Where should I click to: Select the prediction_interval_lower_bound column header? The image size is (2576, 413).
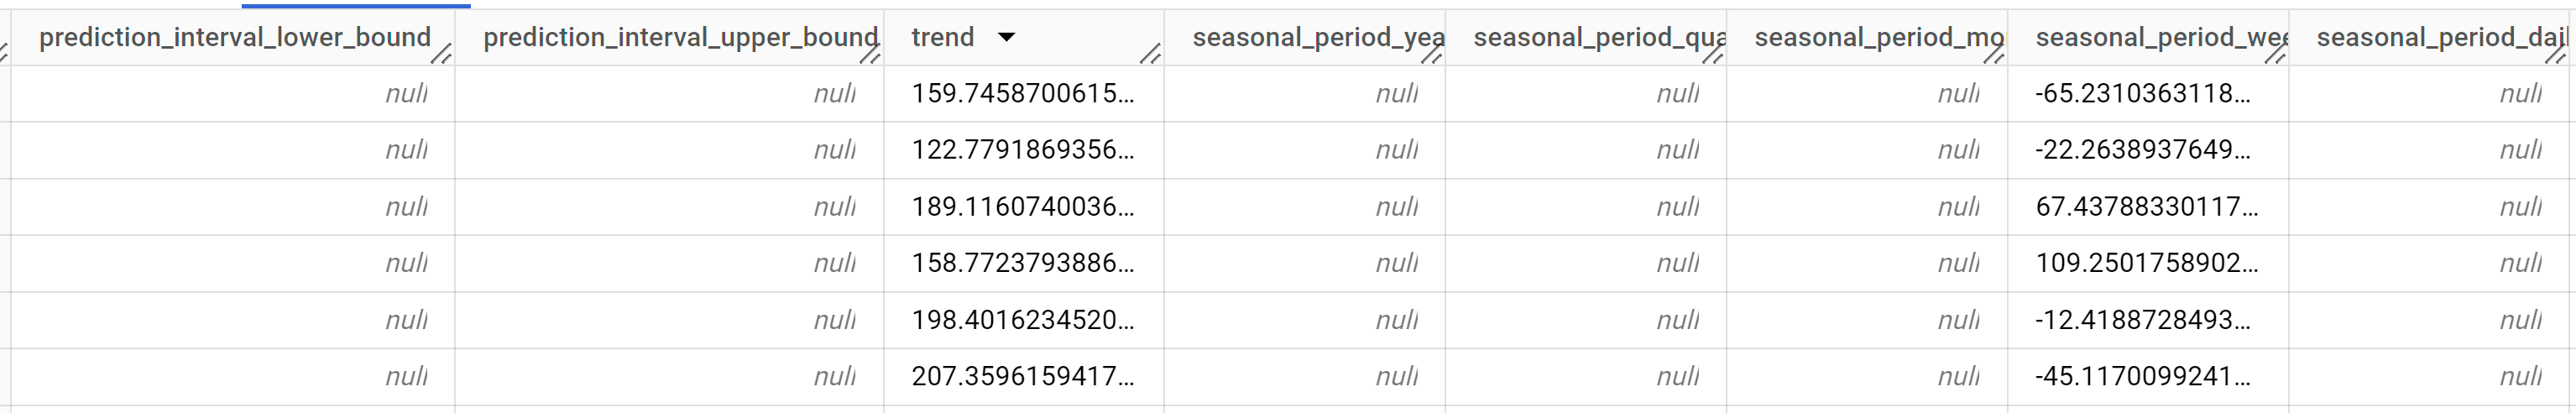pyautogui.click(x=234, y=38)
